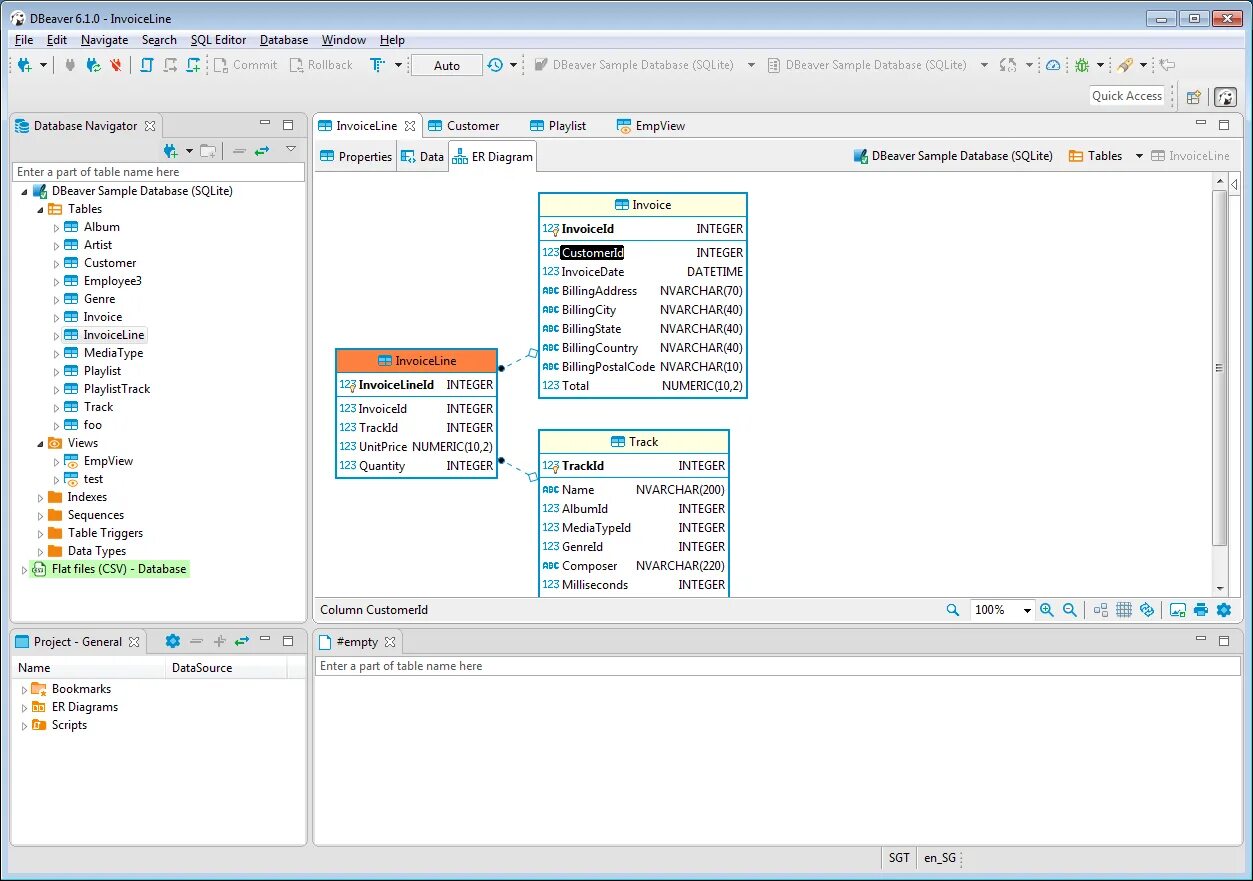Click the DBeaver perspective button
The height and width of the screenshot is (881, 1253).
pos(1225,97)
